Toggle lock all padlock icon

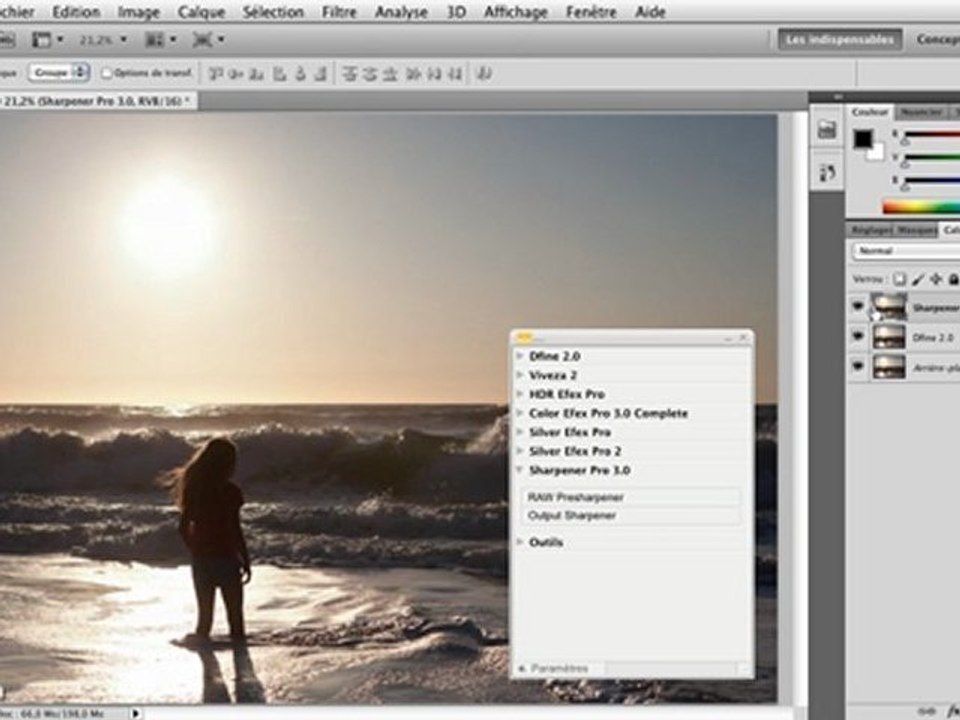tap(953, 279)
